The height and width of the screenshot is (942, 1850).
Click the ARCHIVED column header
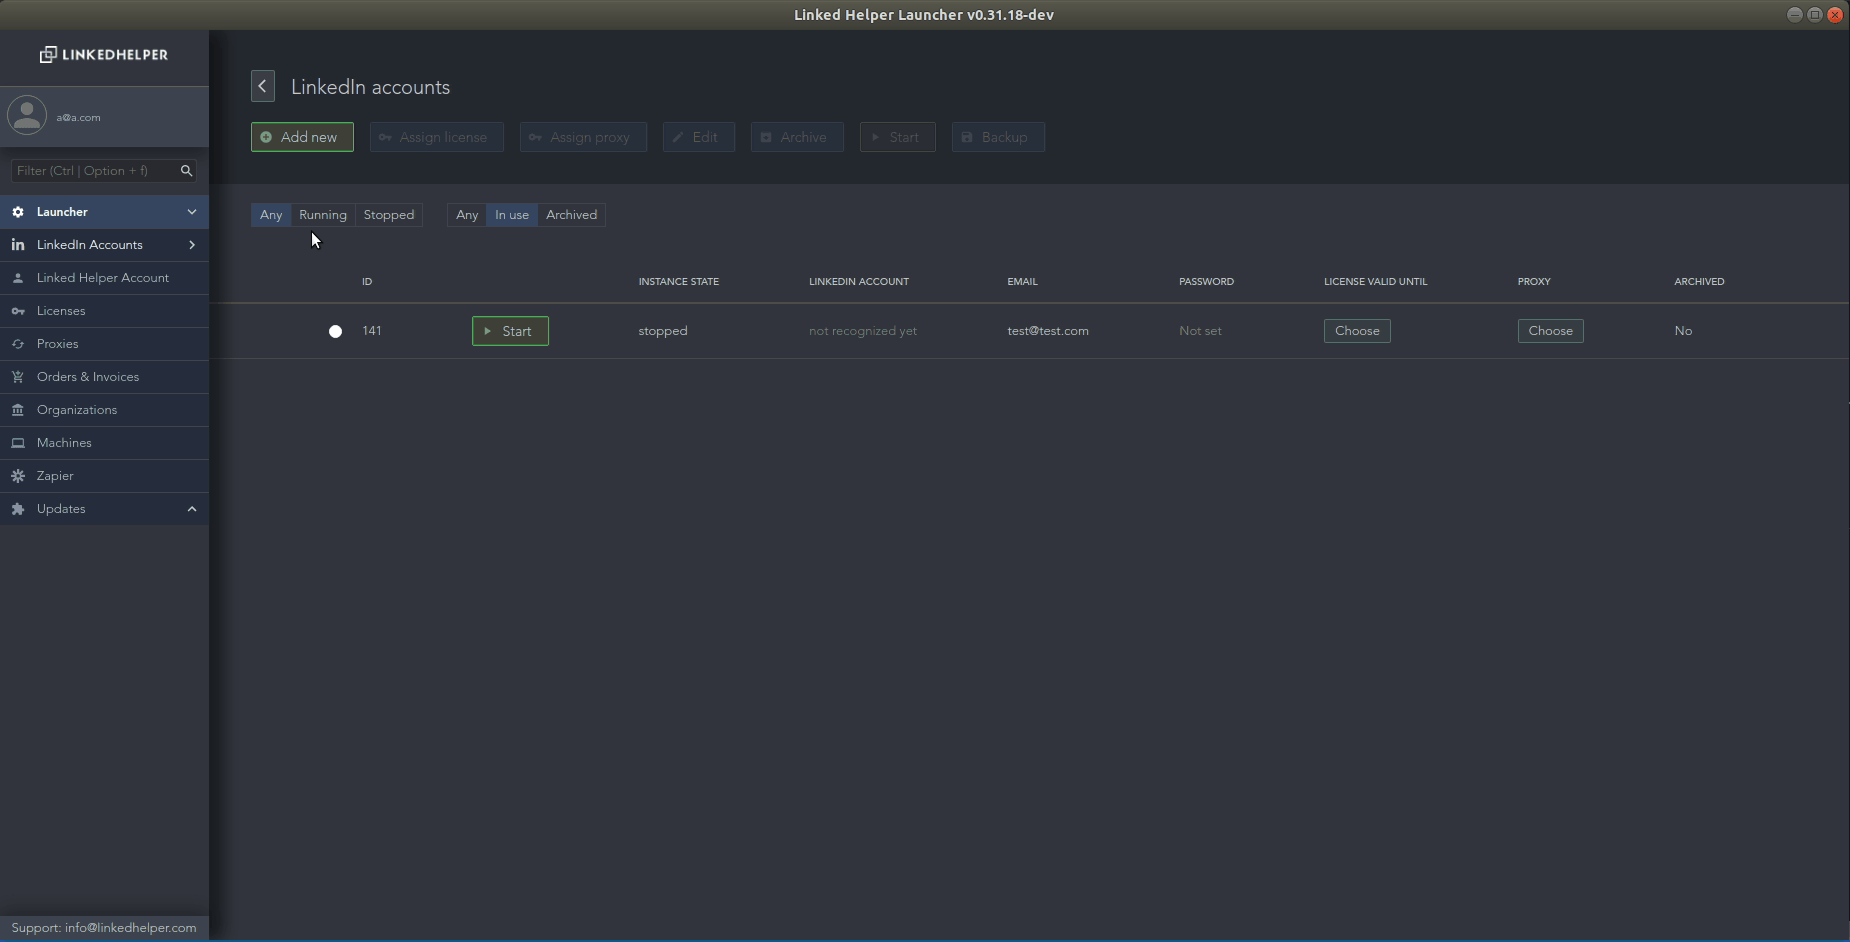[1699, 282]
